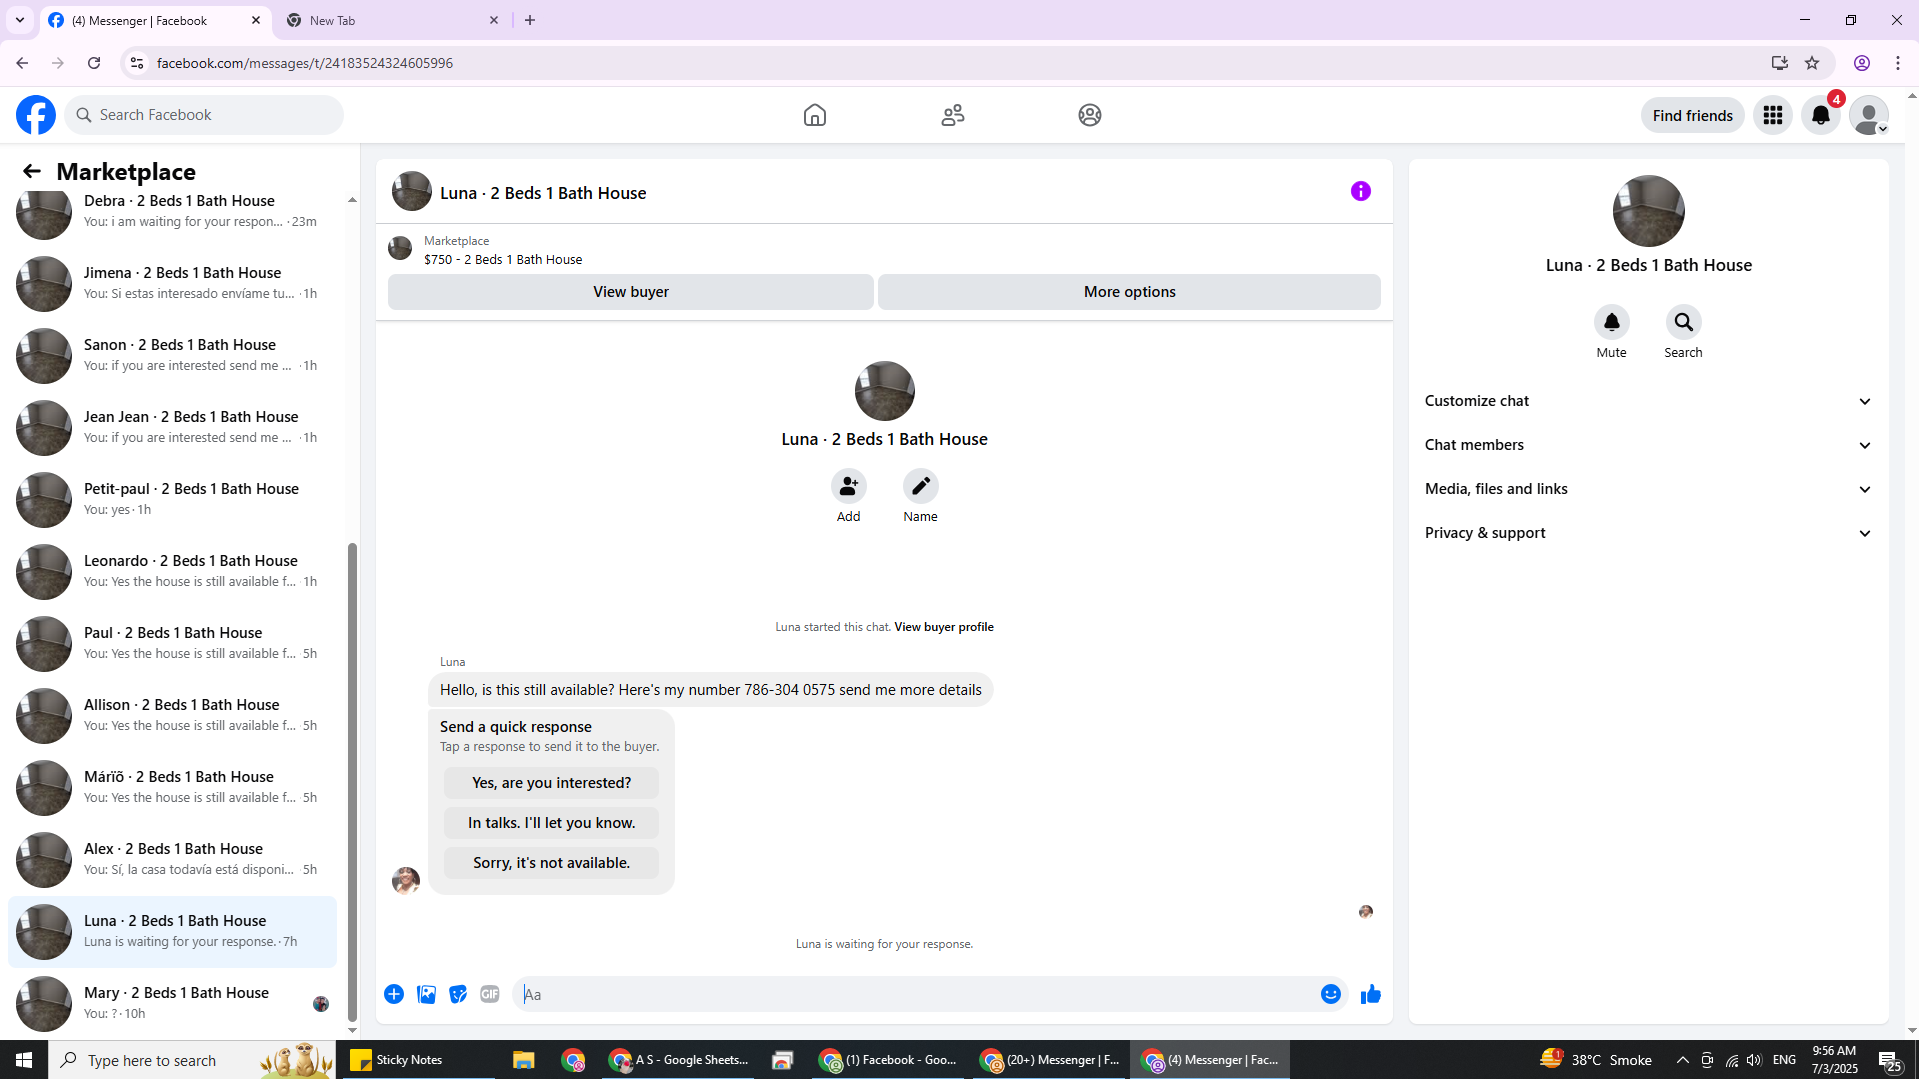Screen dimensions: 1919x1079
Task: Open Máríõ 2 Beds 1 Bath House chat
Action: 172,787
